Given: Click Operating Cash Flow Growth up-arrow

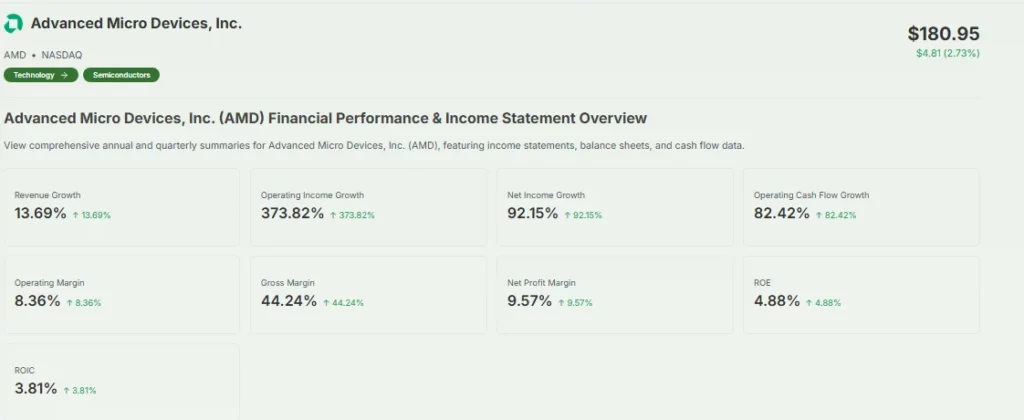Looking at the screenshot, I should click(819, 215).
